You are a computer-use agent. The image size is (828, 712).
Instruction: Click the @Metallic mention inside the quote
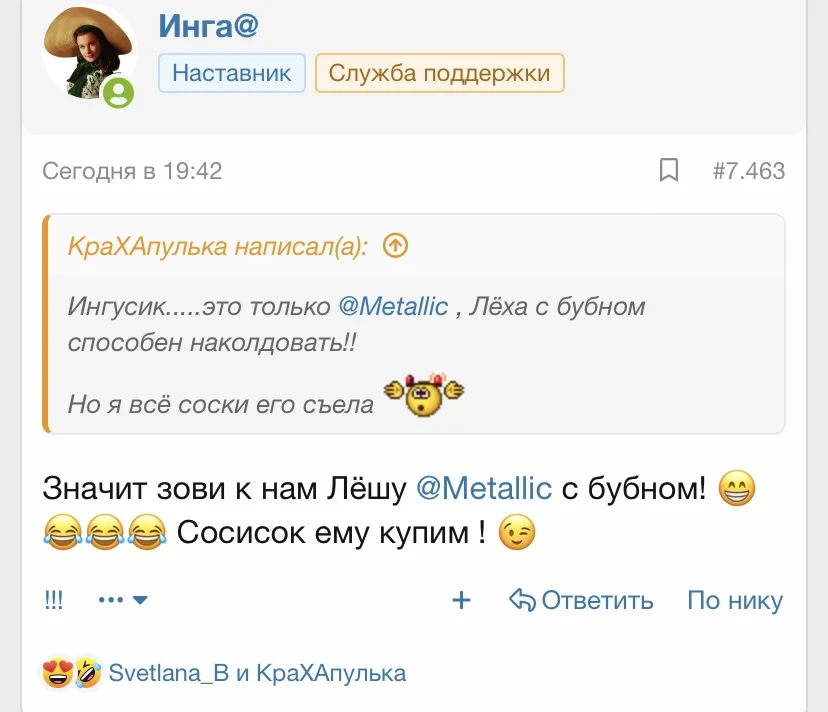[394, 306]
